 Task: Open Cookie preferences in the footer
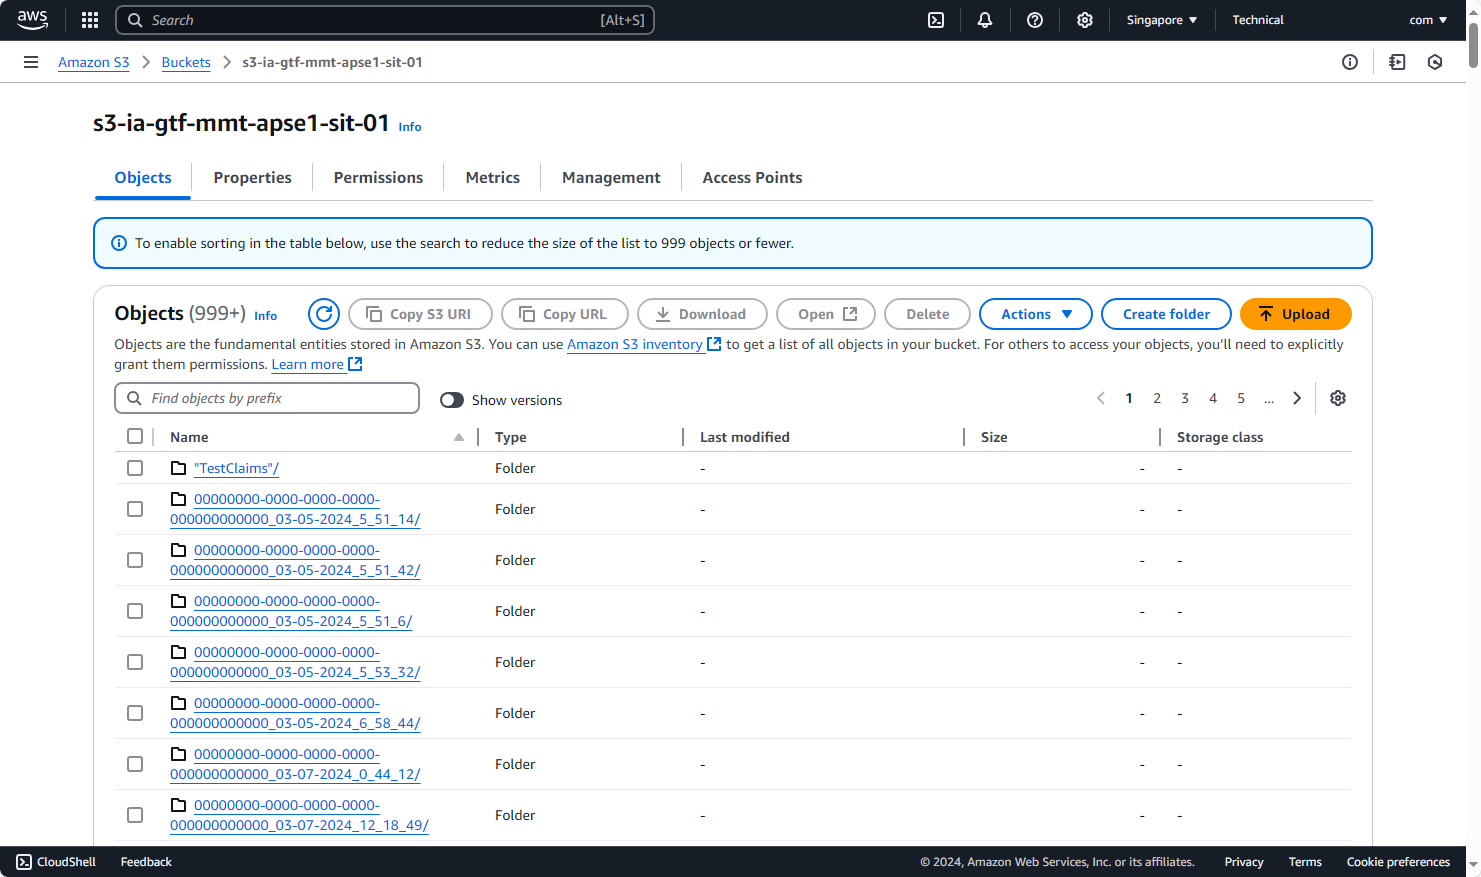click(x=1398, y=862)
